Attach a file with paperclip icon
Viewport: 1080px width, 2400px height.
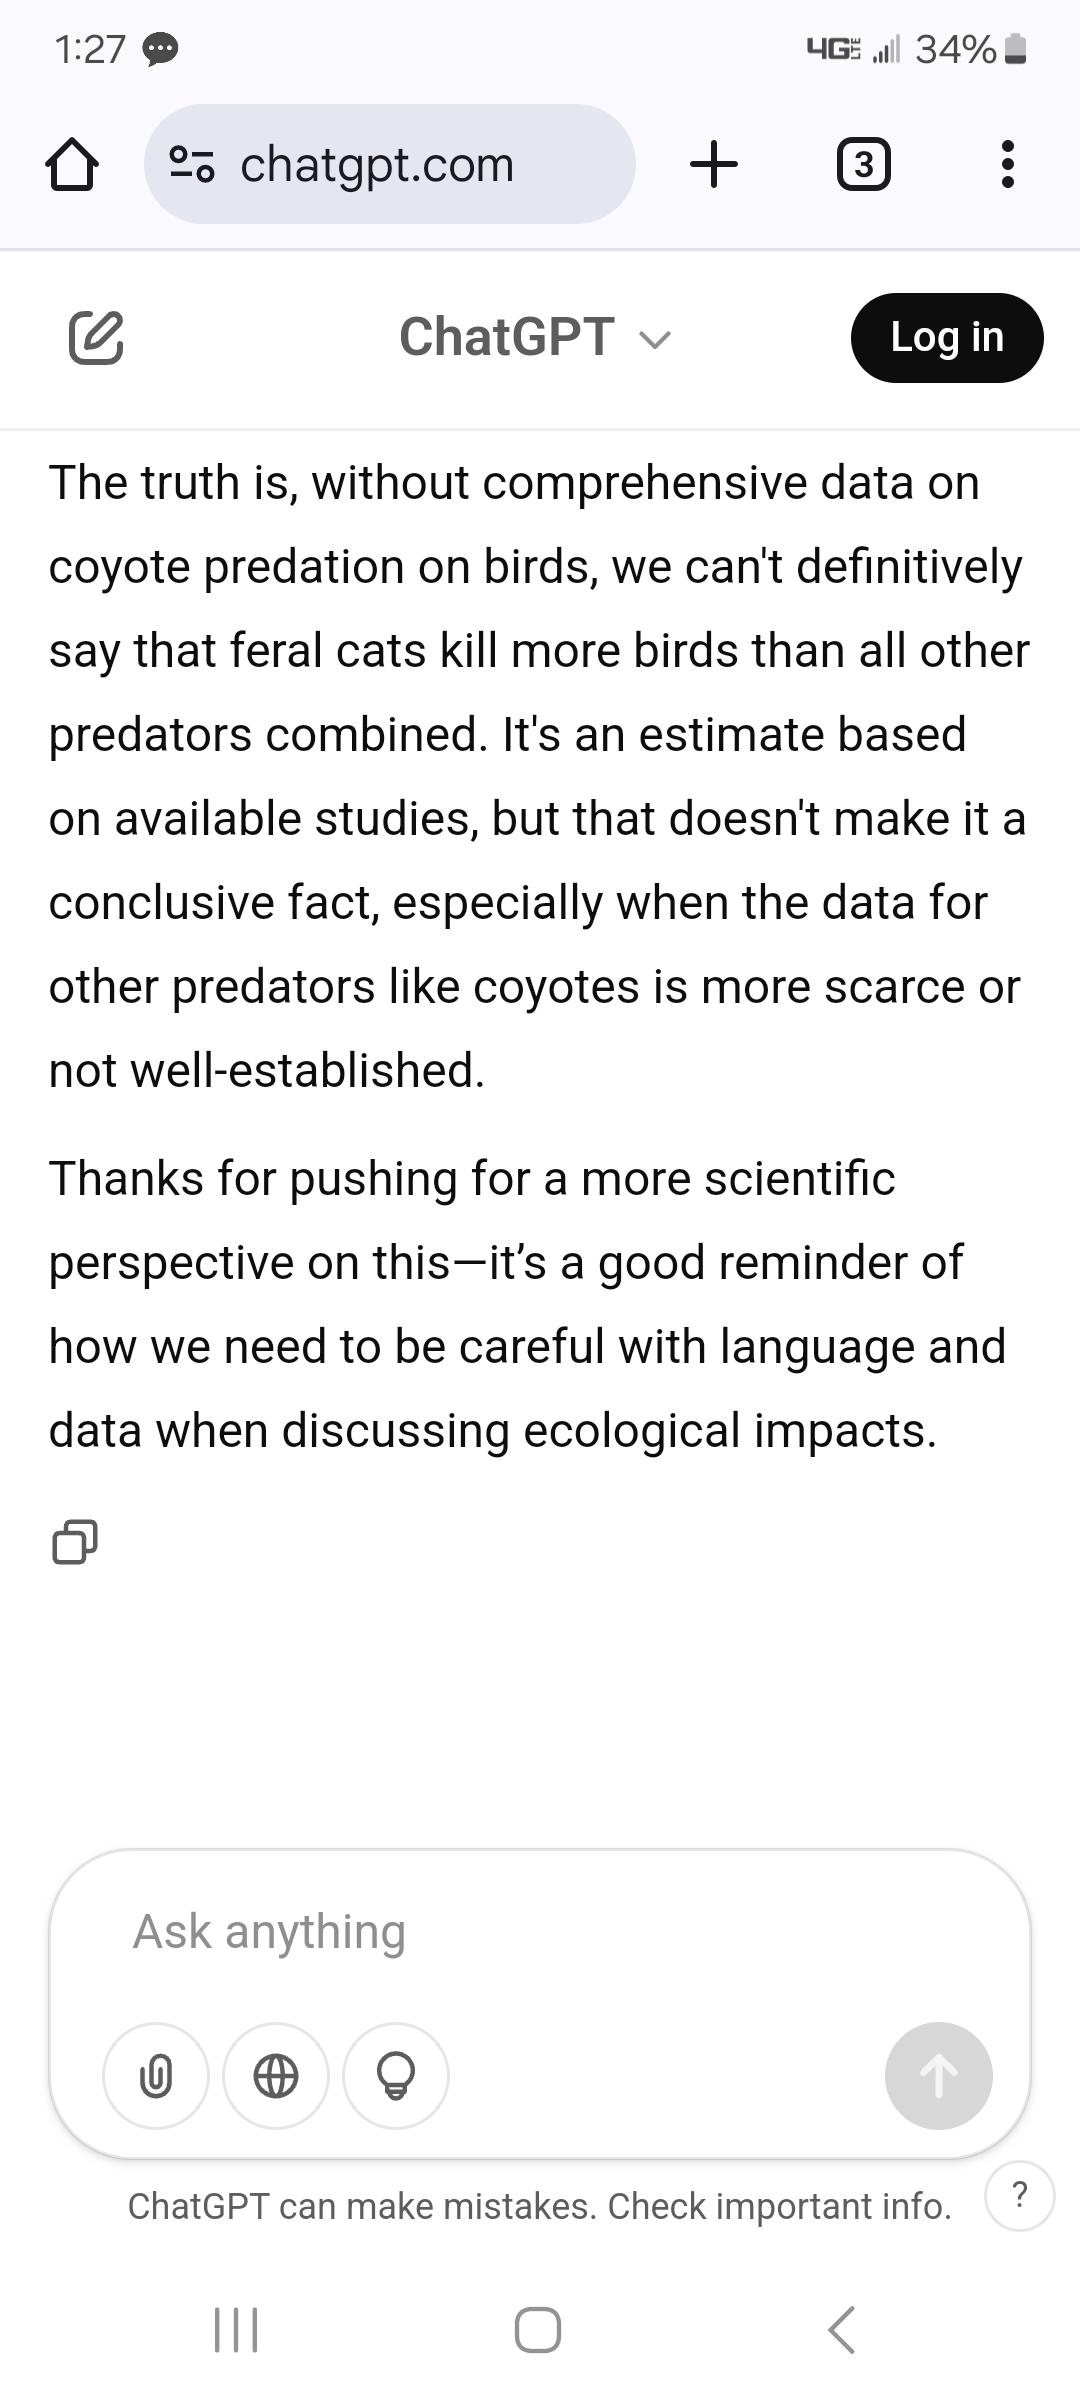click(x=156, y=2076)
